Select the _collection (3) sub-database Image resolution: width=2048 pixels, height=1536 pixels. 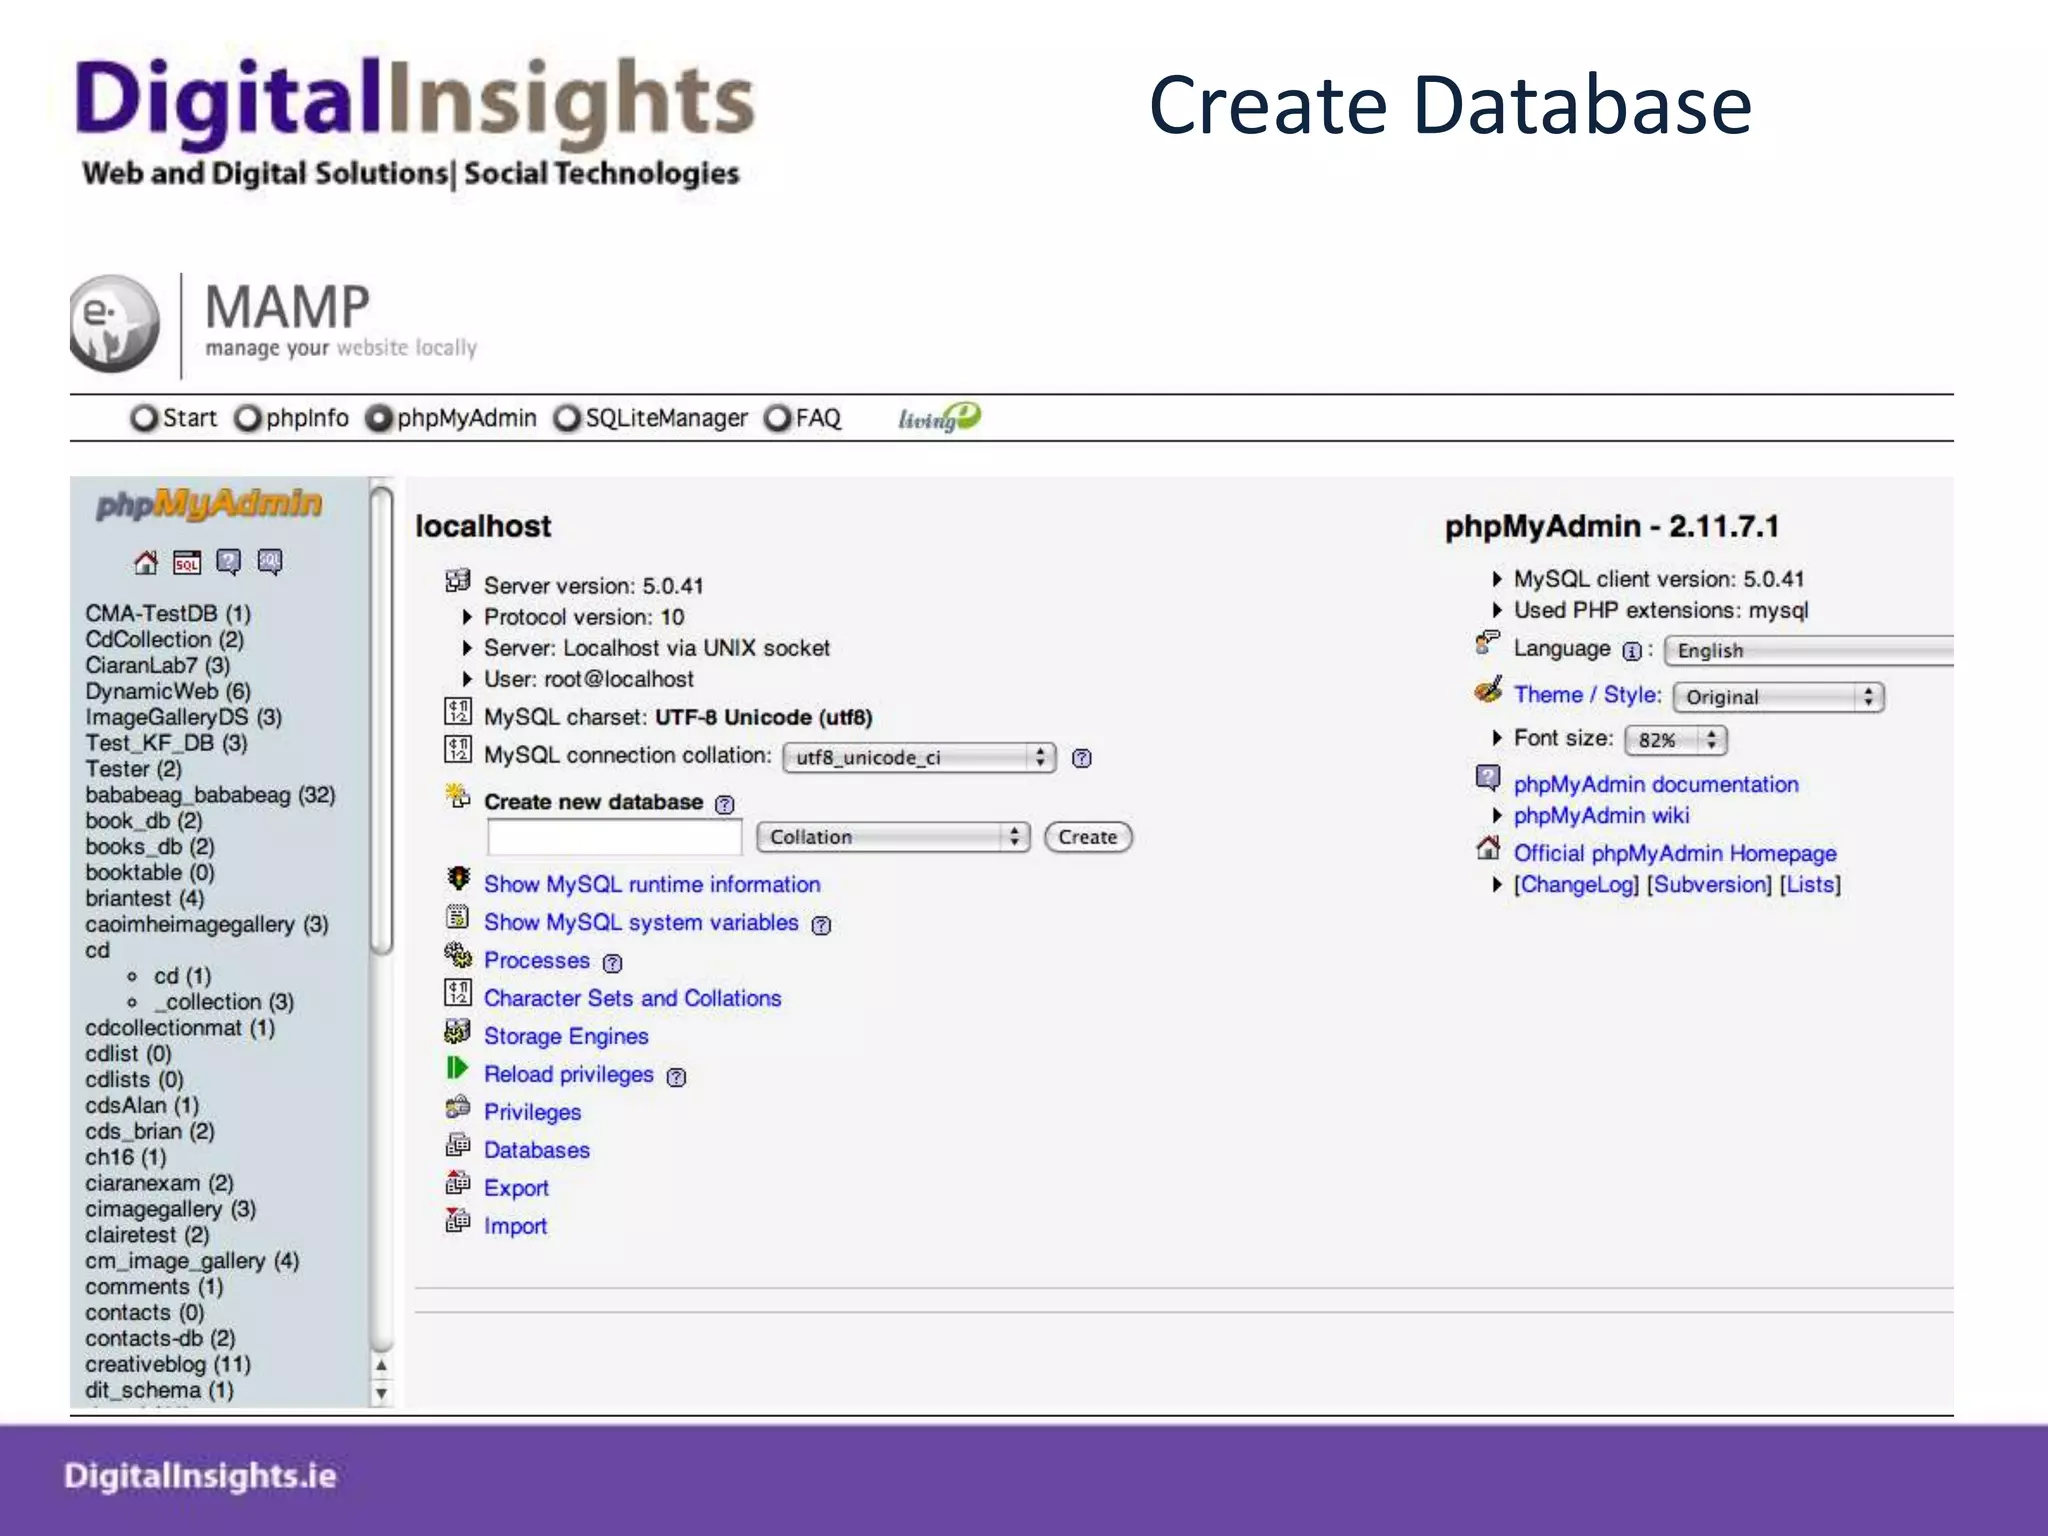224,1002
